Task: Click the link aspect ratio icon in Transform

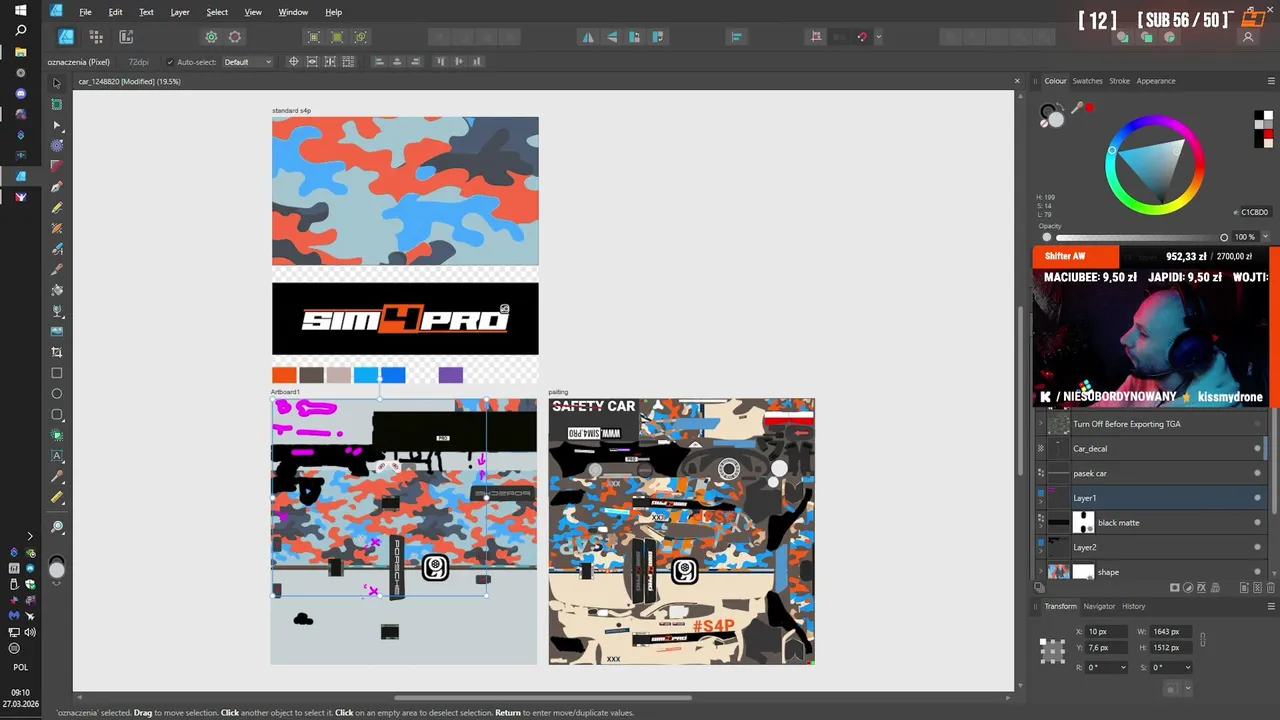Action: [1203, 639]
